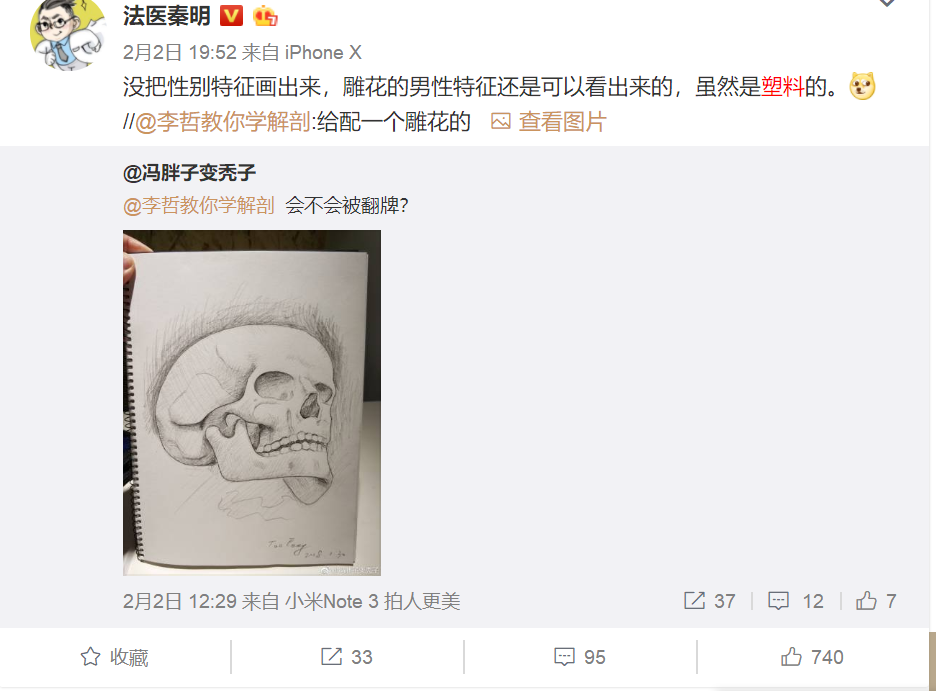Viewport: 936px width, 691px height.
Task: Click the 2月2日 19:52 post timestamp
Action: 180,53
